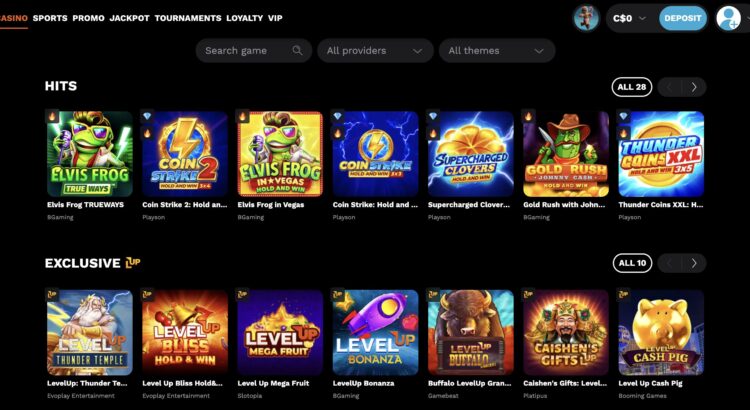Open the user profile icon
Image resolution: width=750 pixels, height=410 pixels.
tap(728, 19)
